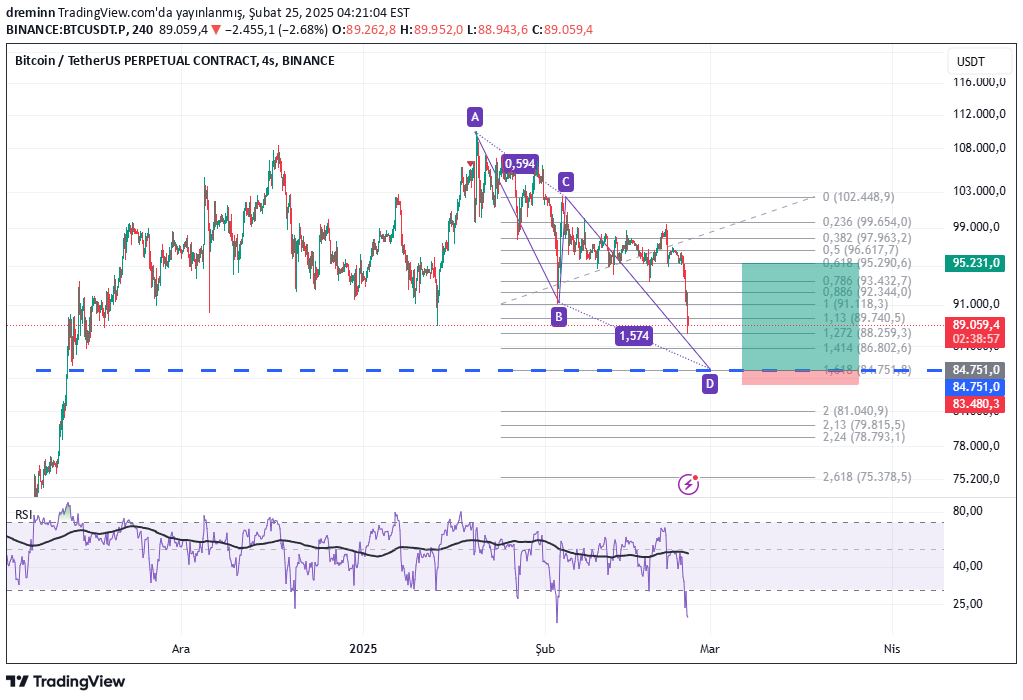Select the C pattern point marker

click(565, 181)
